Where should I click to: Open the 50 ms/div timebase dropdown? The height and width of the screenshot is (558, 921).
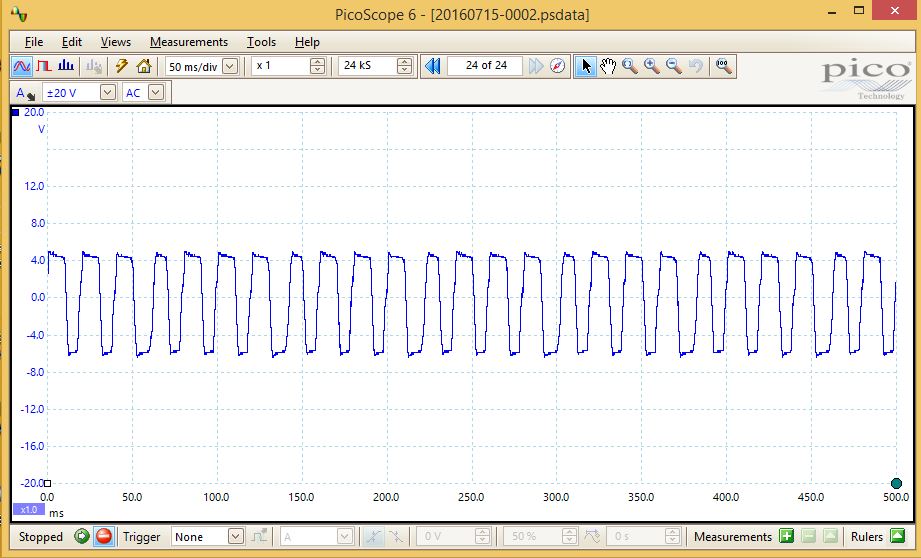click(x=230, y=66)
